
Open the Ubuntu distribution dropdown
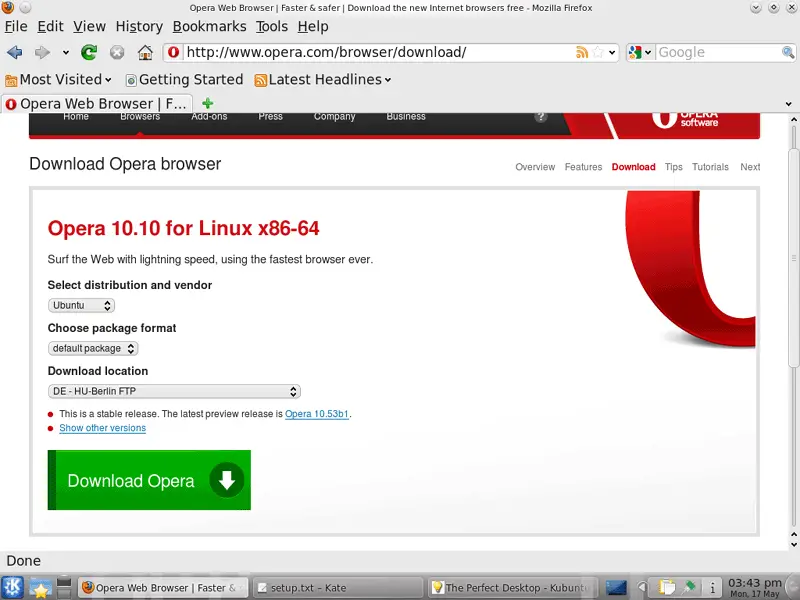click(81, 305)
